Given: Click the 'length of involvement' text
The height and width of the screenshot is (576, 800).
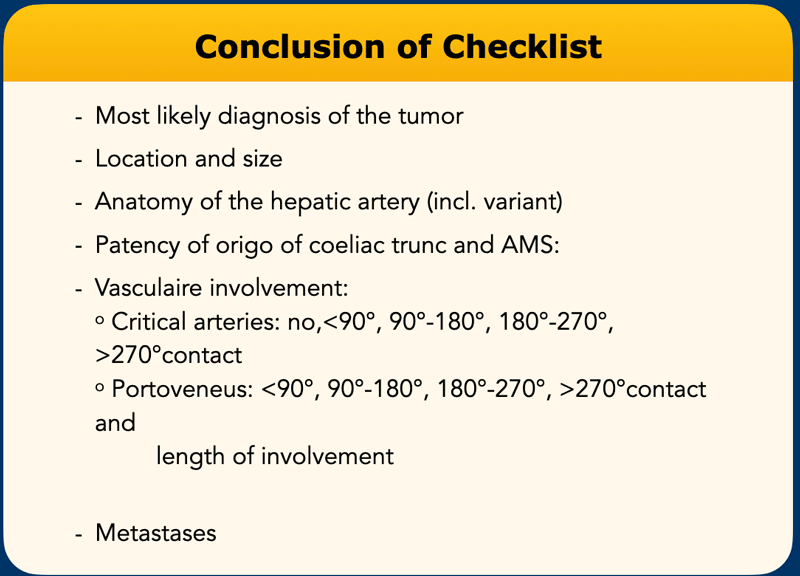Looking at the screenshot, I should coord(275,456).
